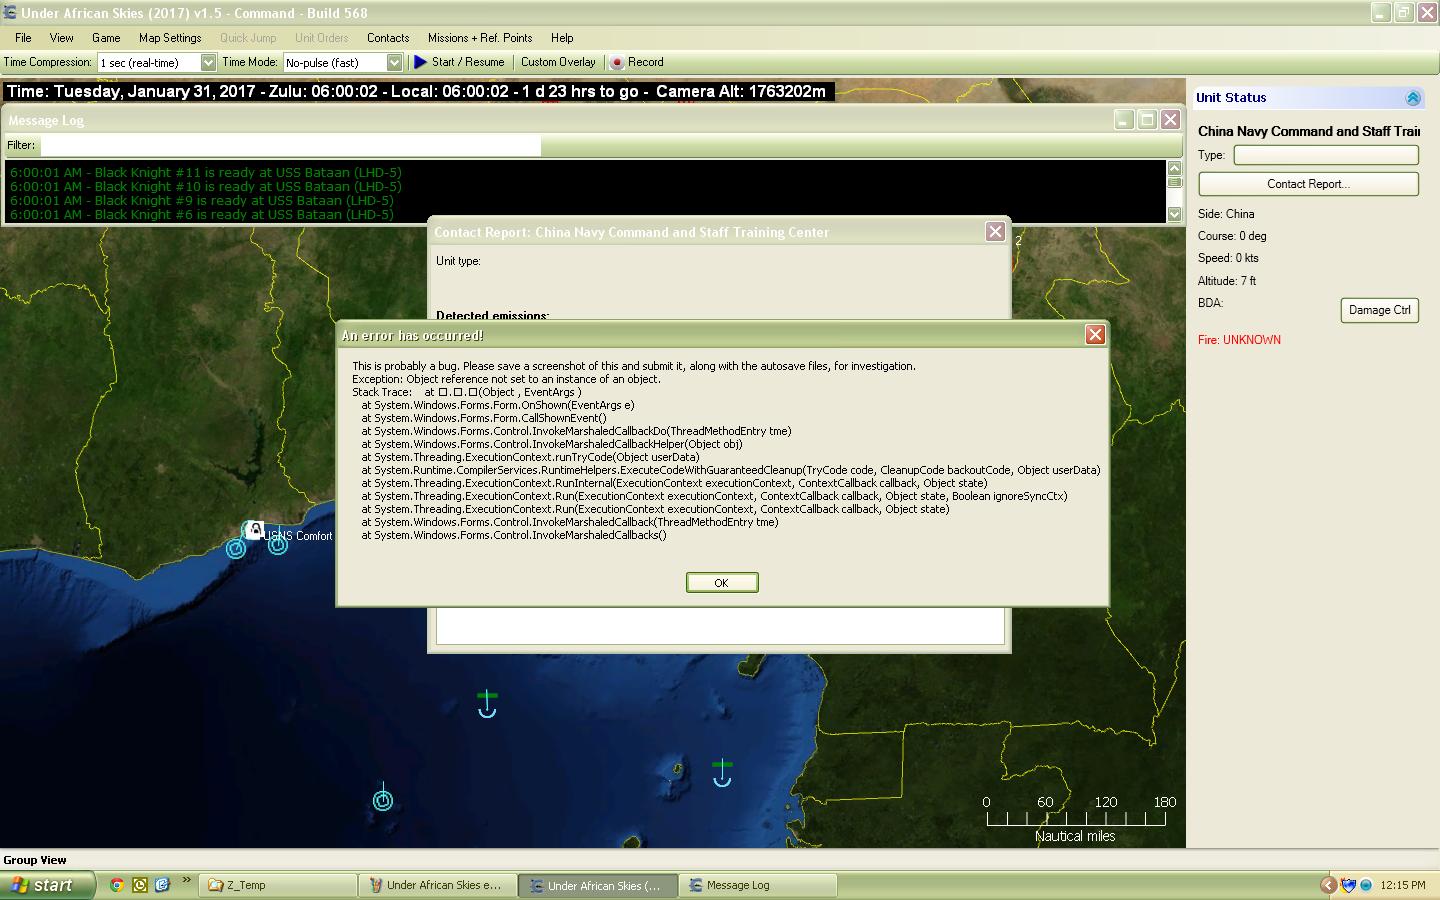Click OK in the error dialog

[x=722, y=583]
